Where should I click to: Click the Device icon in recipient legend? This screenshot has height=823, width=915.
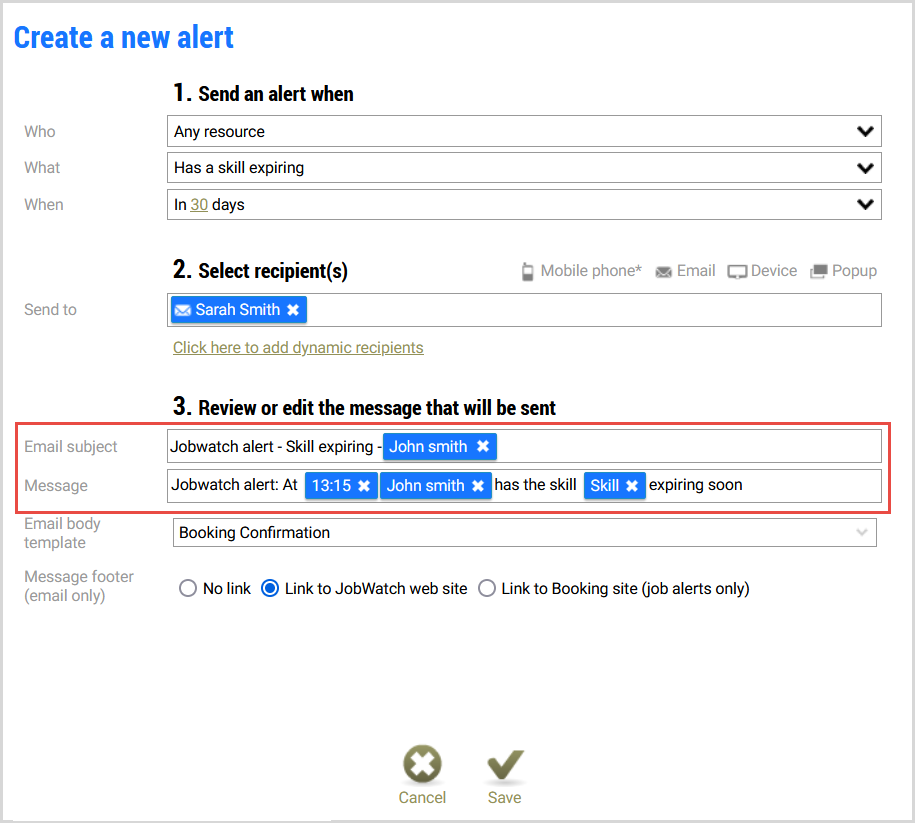[737, 272]
